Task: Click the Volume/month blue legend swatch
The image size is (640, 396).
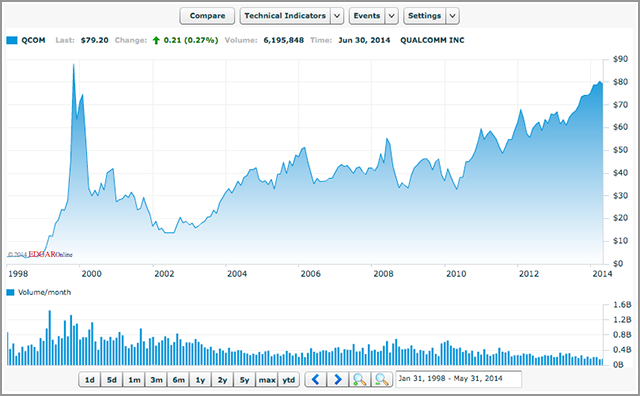Action: tap(10, 292)
